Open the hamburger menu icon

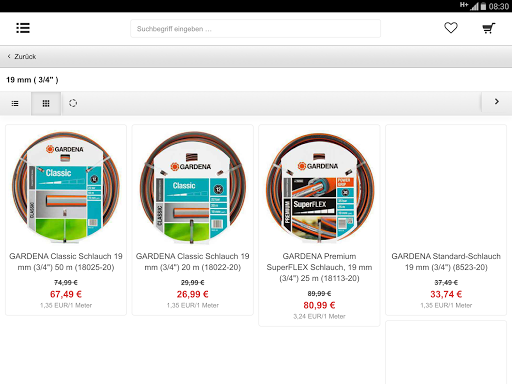[x=23, y=28]
